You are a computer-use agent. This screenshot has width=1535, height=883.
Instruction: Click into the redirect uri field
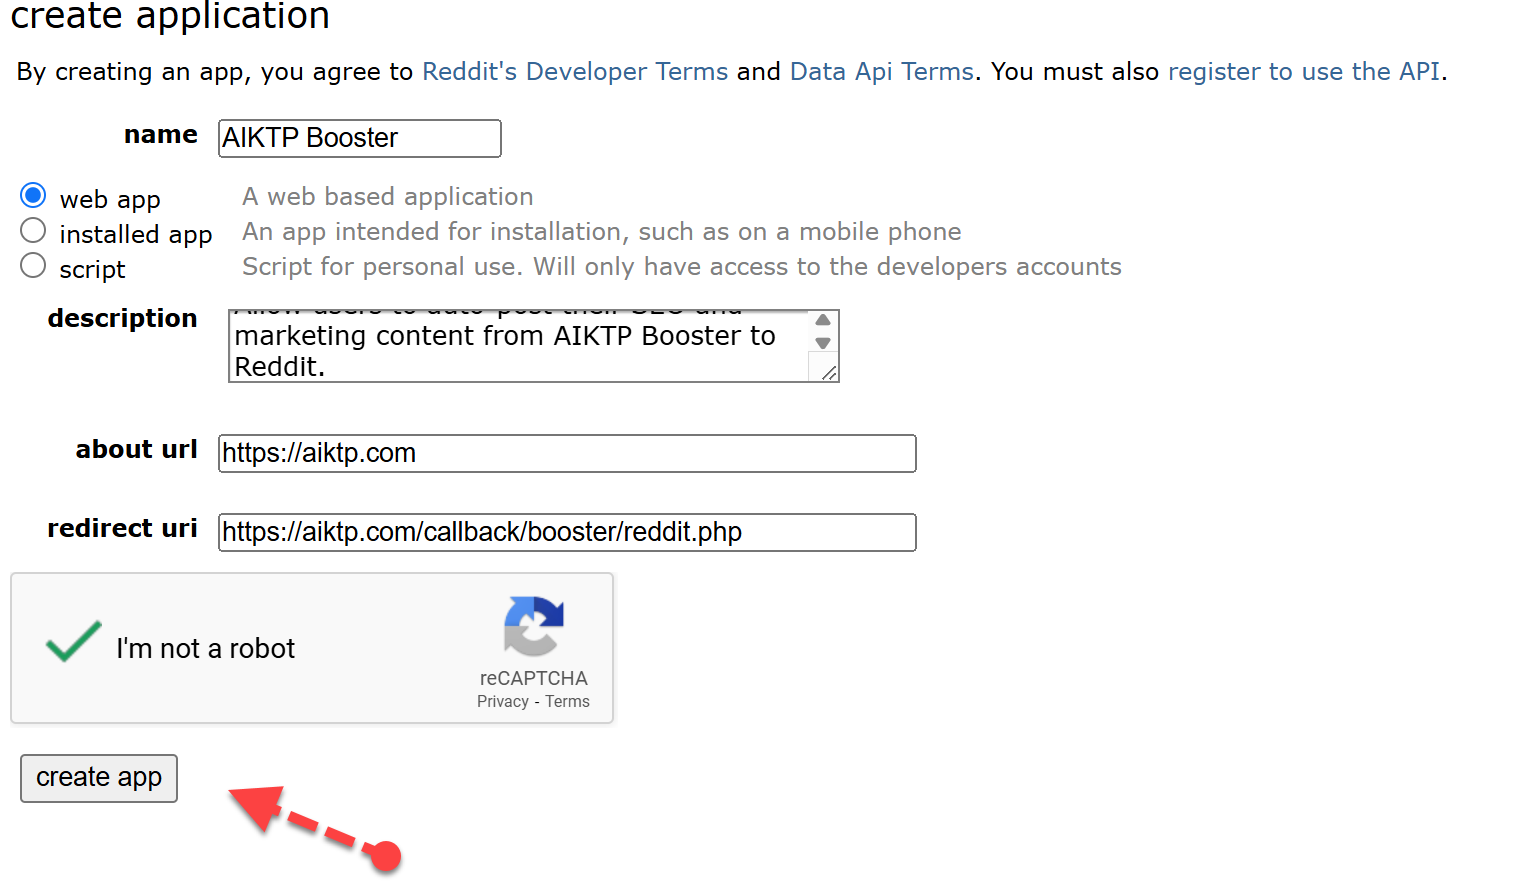point(566,532)
